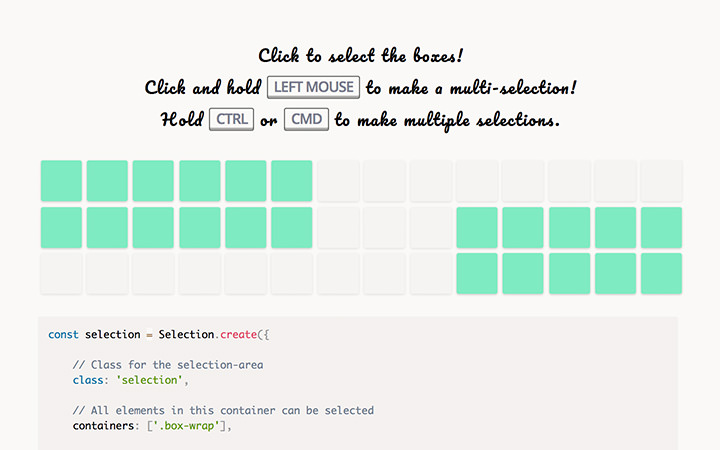Select the first gray box in bottom row

pyautogui.click(x=61, y=273)
